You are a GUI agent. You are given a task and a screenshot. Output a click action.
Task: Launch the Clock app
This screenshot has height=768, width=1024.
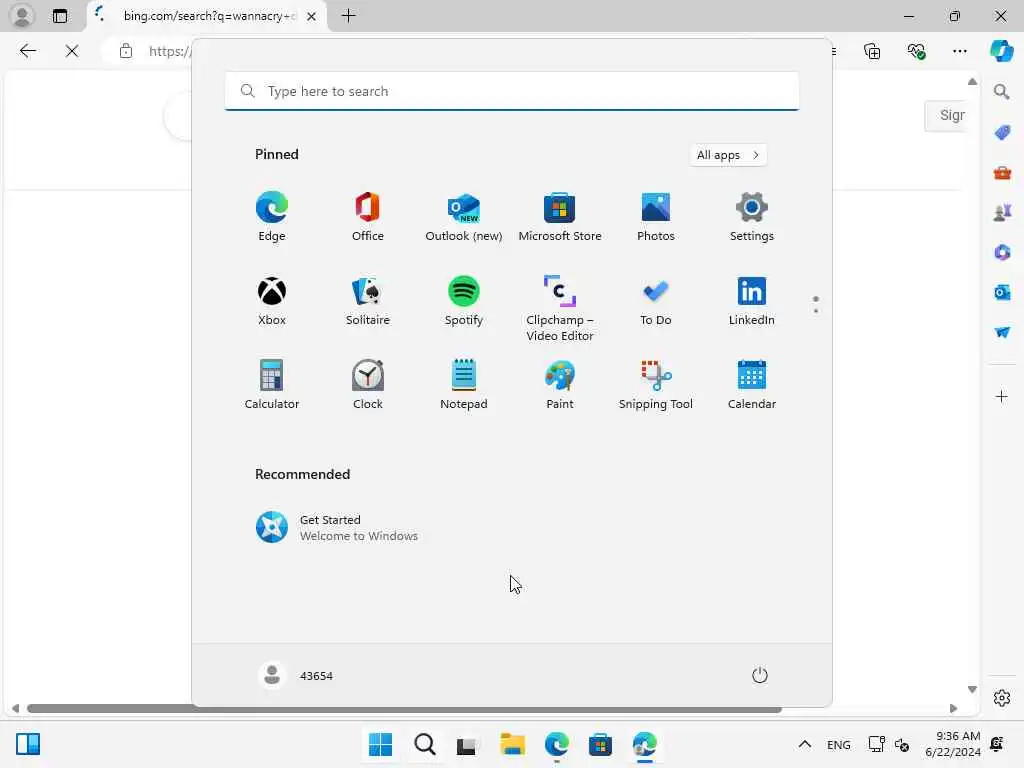click(x=368, y=385)
